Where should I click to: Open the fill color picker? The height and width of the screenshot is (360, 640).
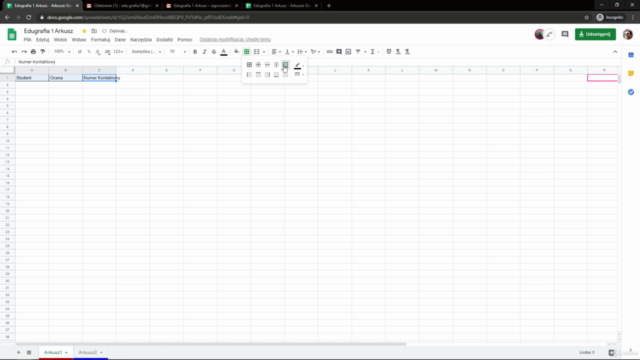coord(236,52)
